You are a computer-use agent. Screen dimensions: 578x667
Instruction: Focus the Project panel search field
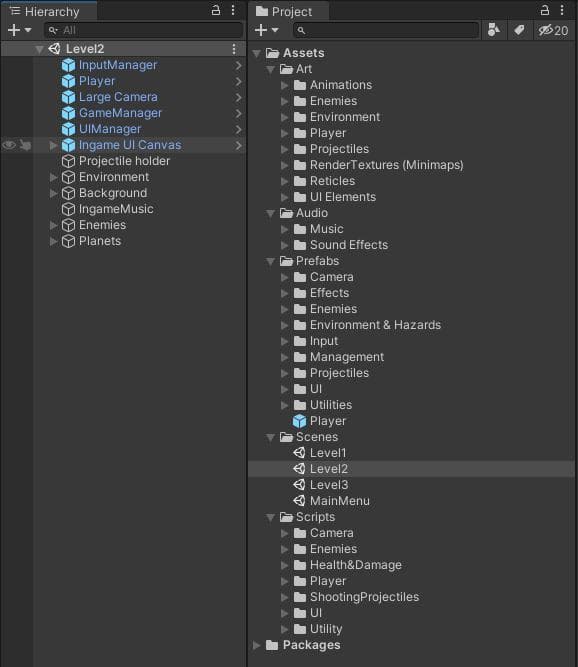tap(386, 30)
